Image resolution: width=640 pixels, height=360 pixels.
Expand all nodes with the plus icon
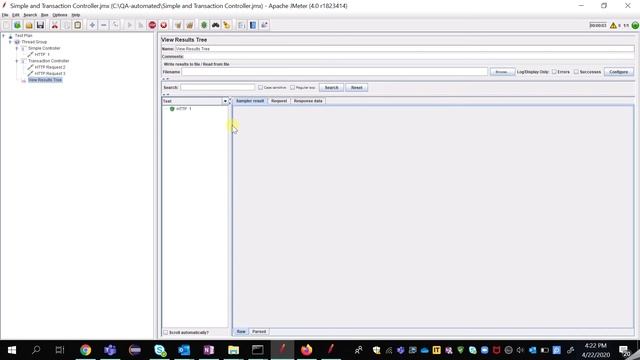(92, 25)
